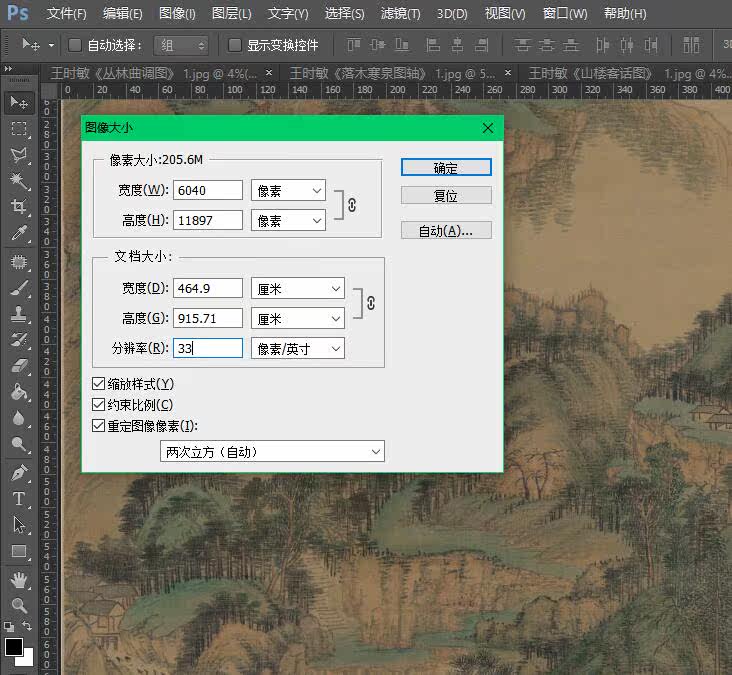Open the document width 厘米 dropdown

(x=298, y=288)
